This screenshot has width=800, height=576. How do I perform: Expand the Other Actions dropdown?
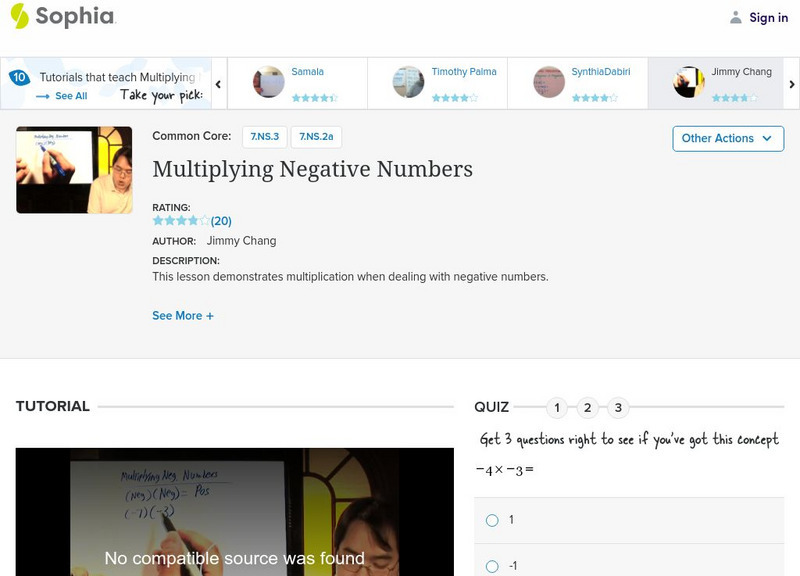click(x=728, y=139)
